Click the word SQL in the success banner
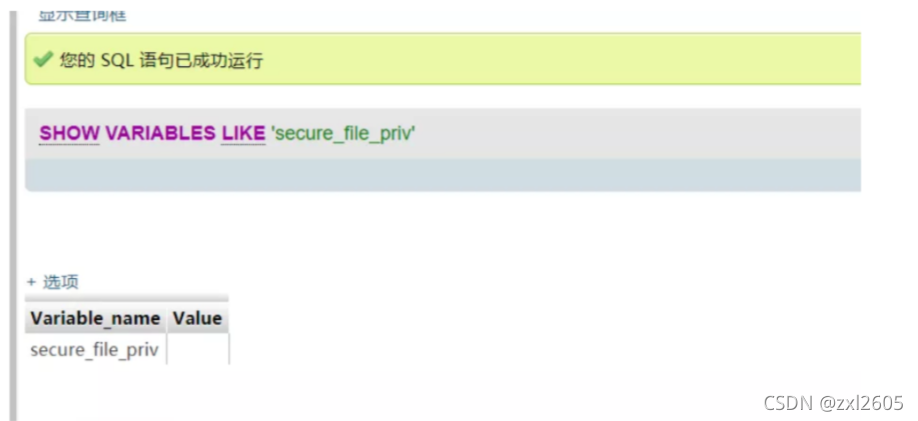Image resolution: width=918 pixels, height=421 pixels. [x=117, y=60]
